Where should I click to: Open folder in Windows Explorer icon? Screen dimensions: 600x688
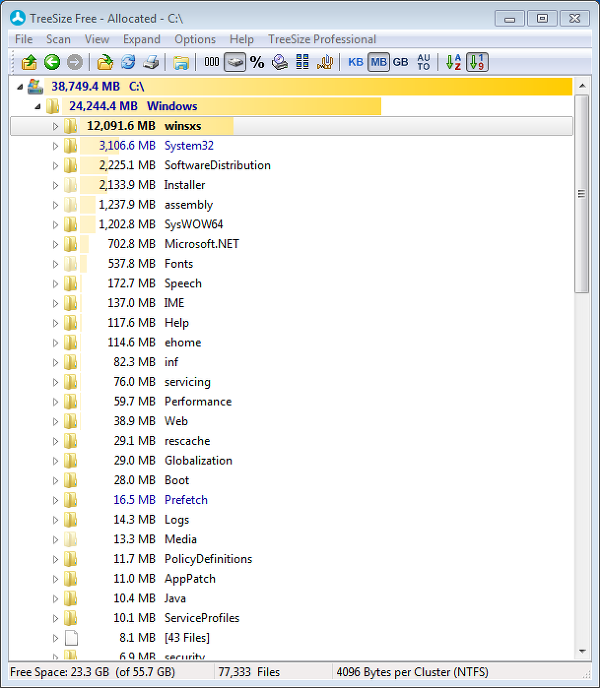tap(180, 62)
